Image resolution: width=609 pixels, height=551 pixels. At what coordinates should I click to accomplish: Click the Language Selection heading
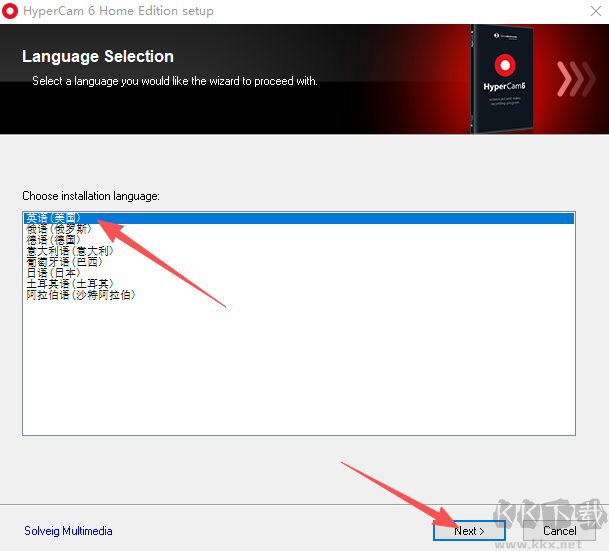tap(98, 56)
